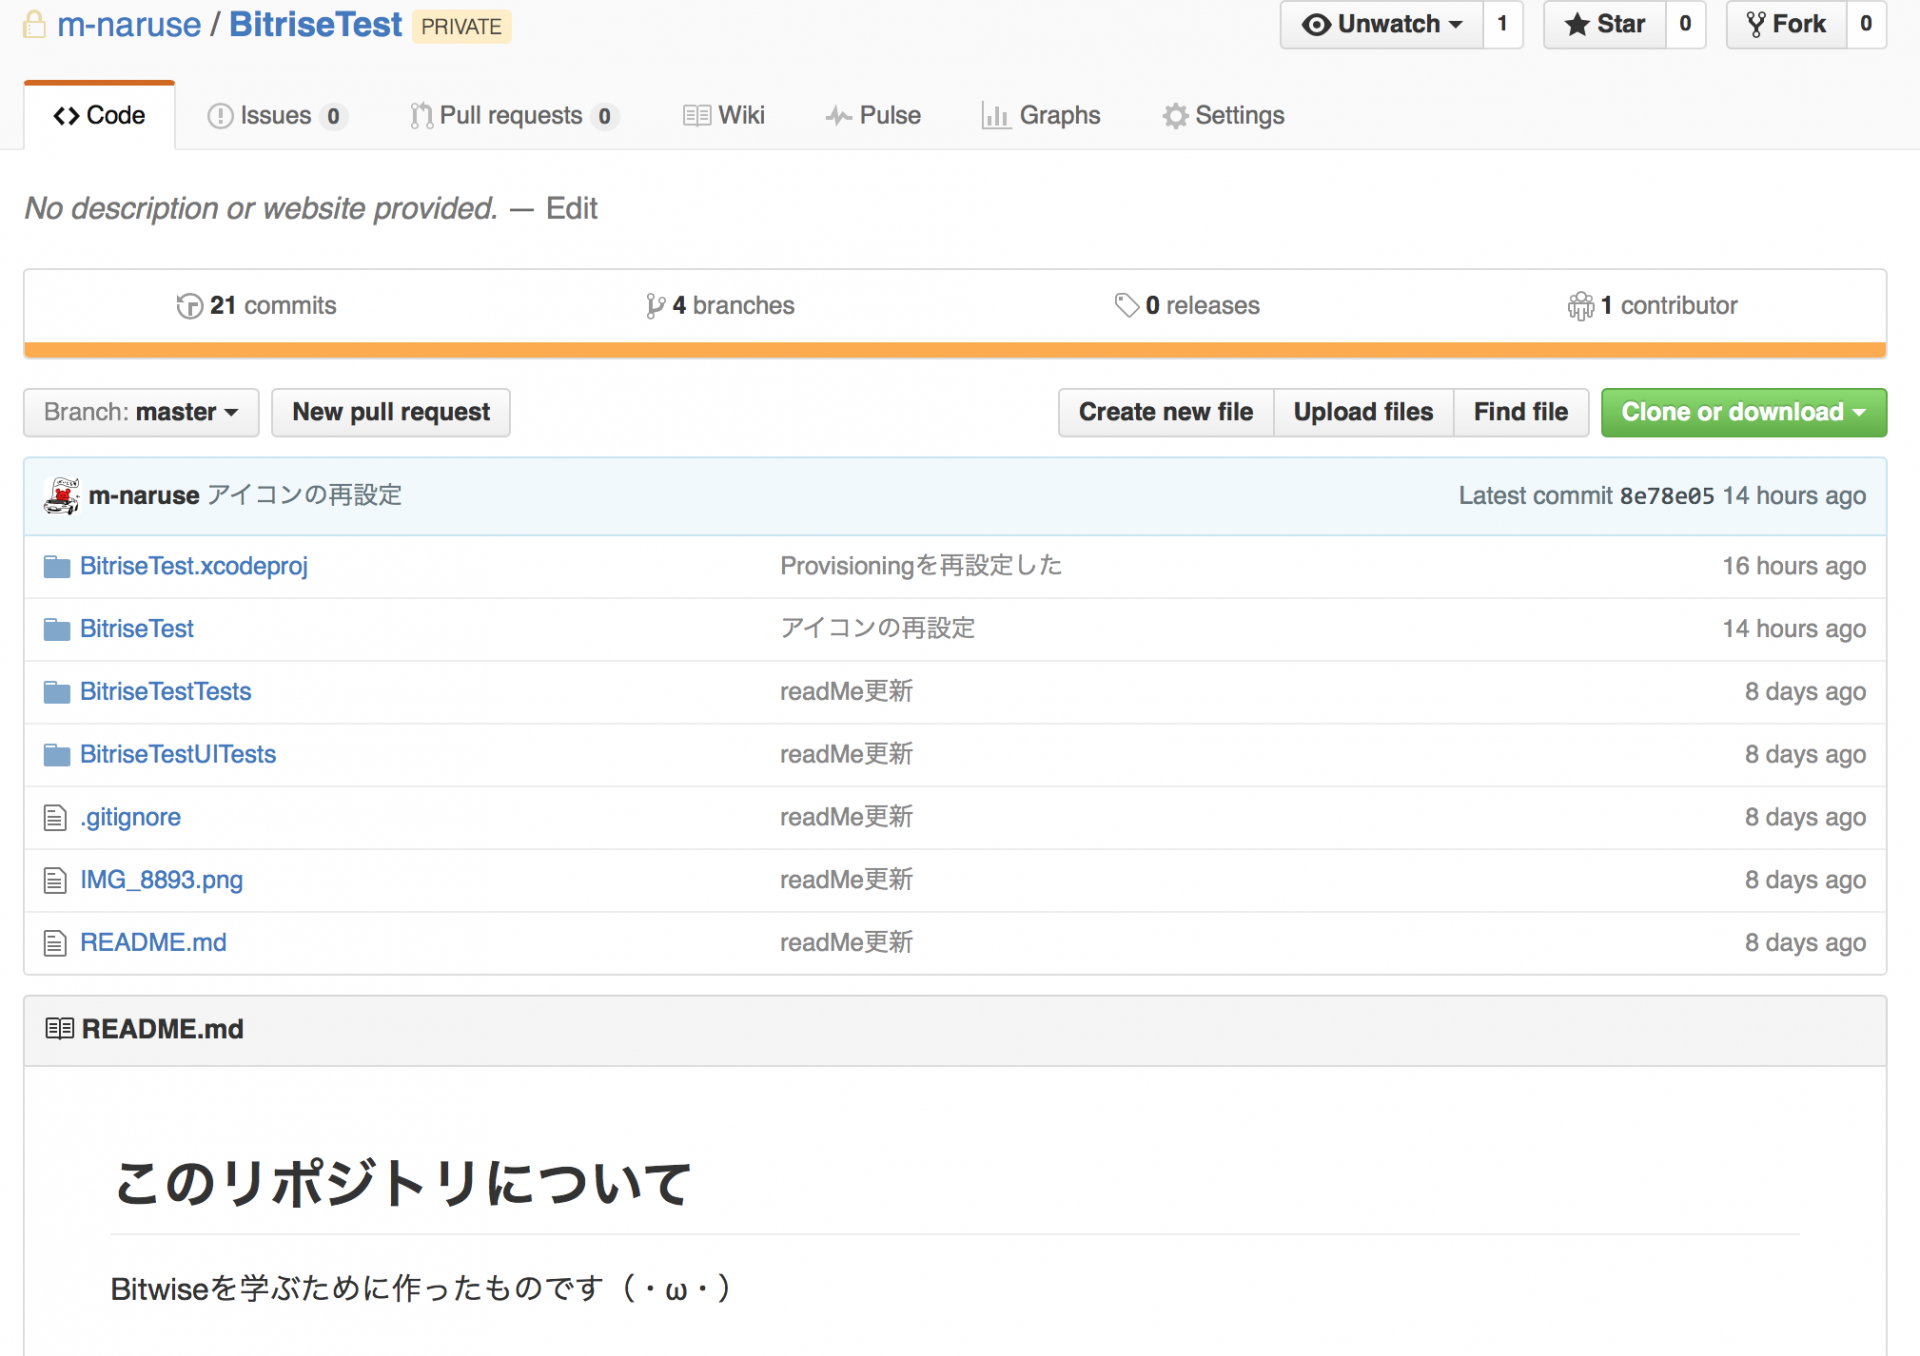Click the watcher count 1
Screen dimensions: 1920x1356
(x=1502, y=25)
